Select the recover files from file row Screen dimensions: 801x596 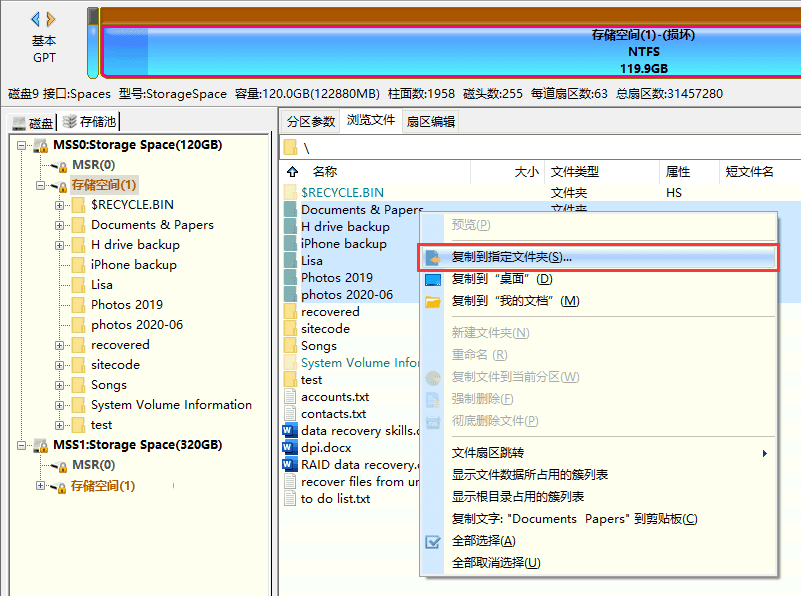pyautogui.click(x=350, y=482)
